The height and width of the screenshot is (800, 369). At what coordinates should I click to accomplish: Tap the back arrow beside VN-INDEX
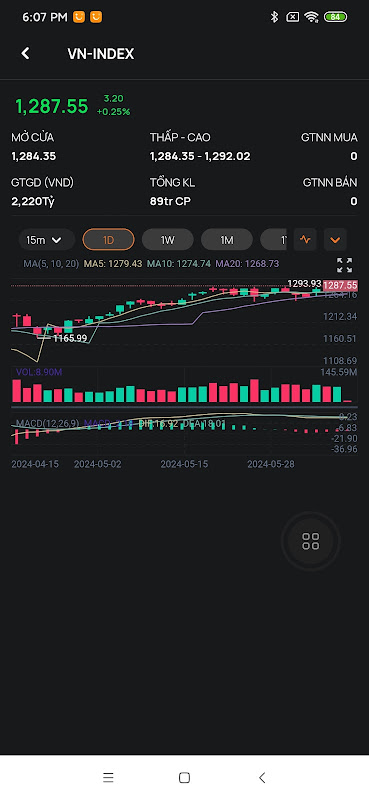pos(25,53)
